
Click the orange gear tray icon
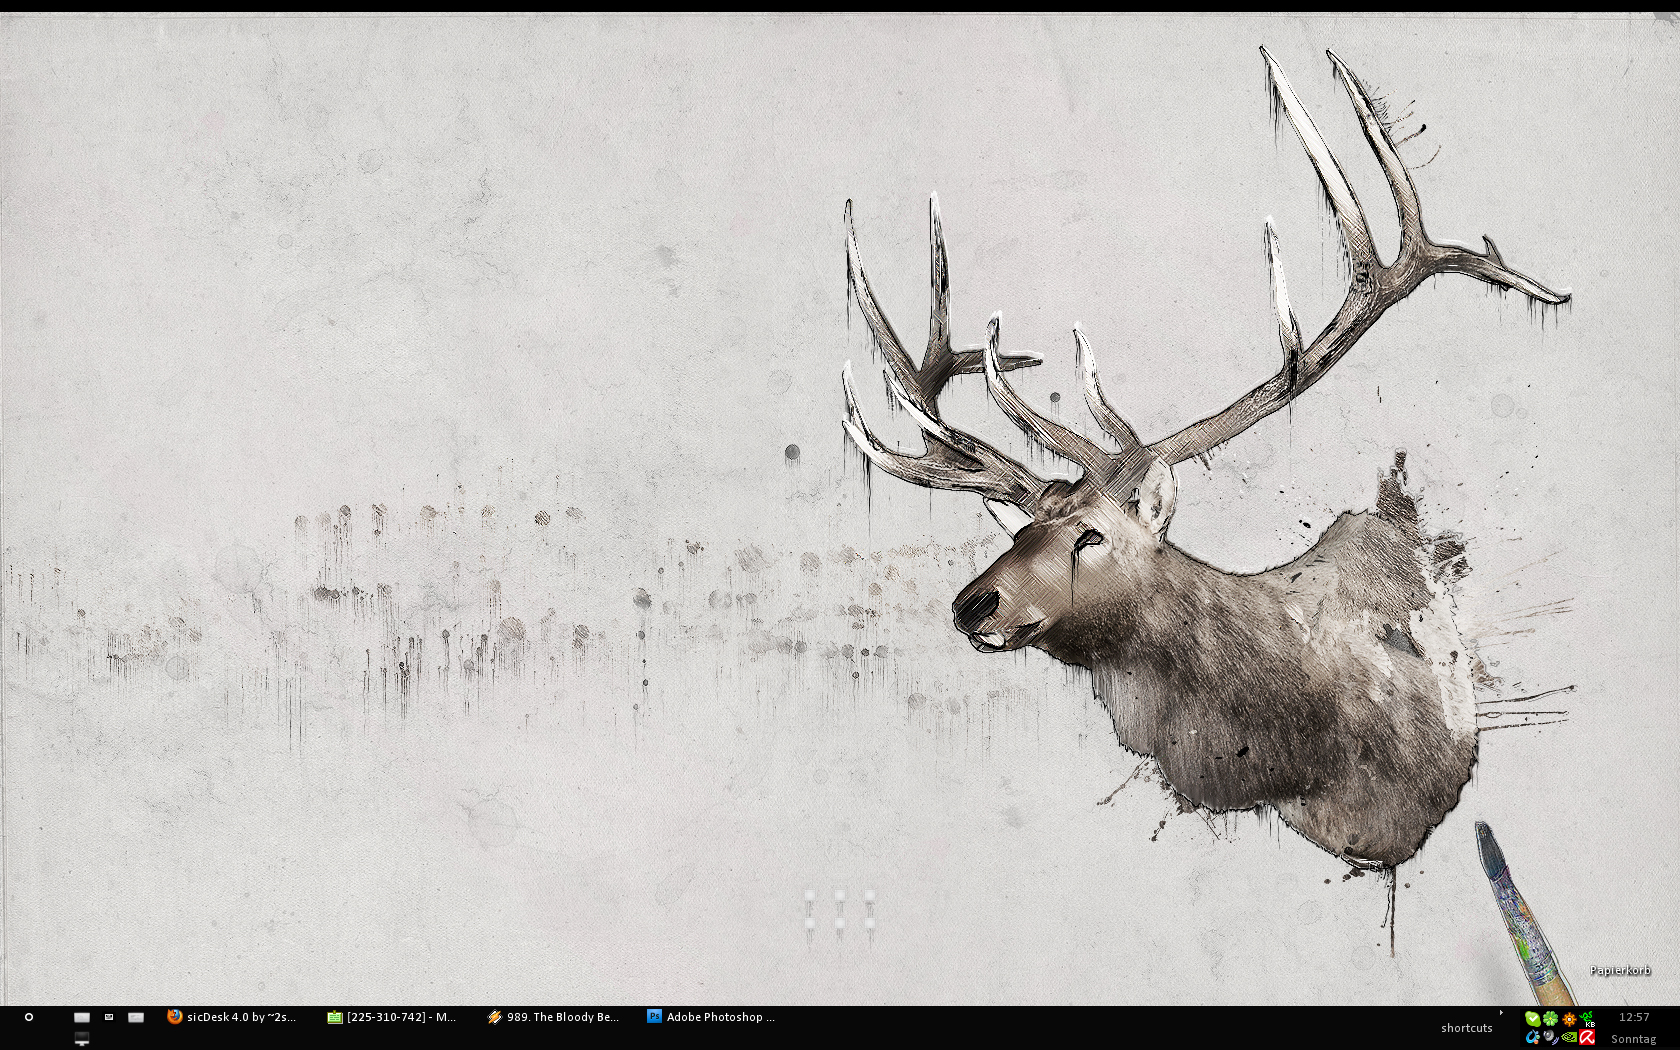pos(1569,1019)
